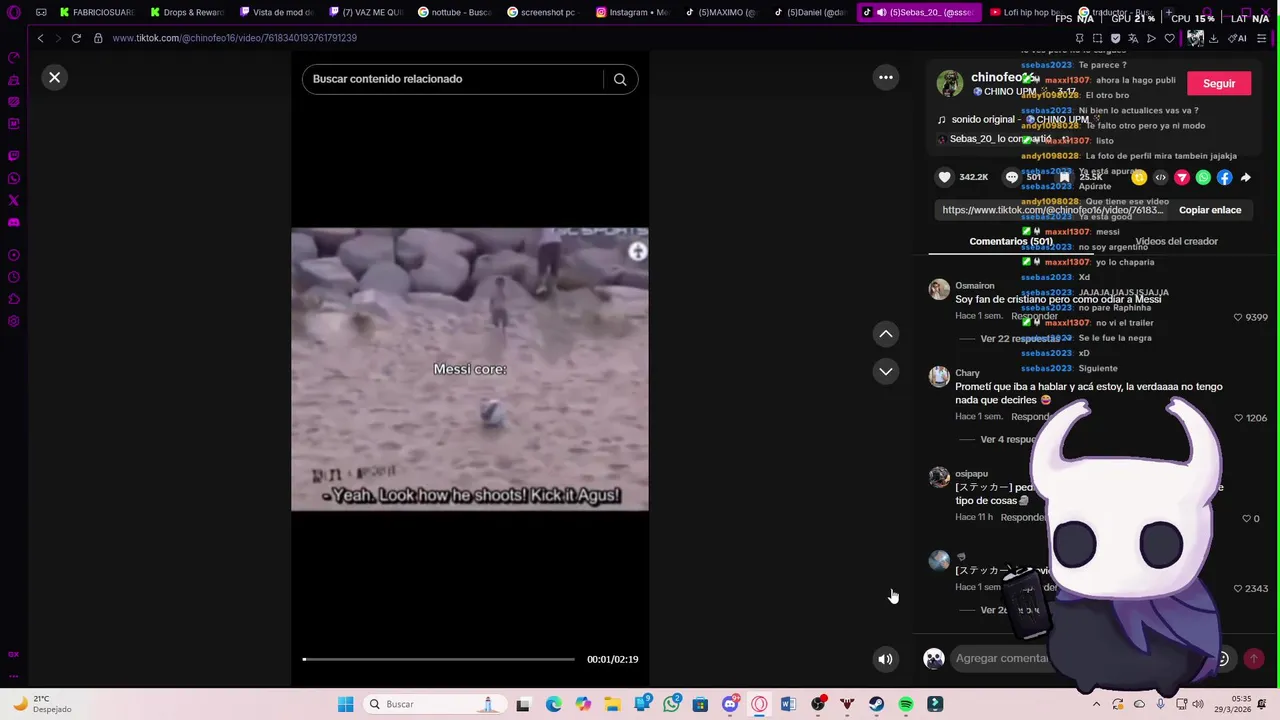Open File Explorer from taskbar
The height and width of the screenshot is (720, 1280).
[612, 704]
